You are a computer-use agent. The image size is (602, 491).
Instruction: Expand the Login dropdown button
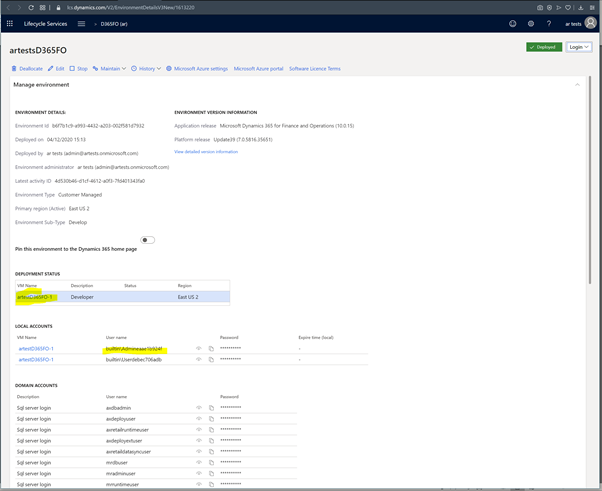point(579,47)
